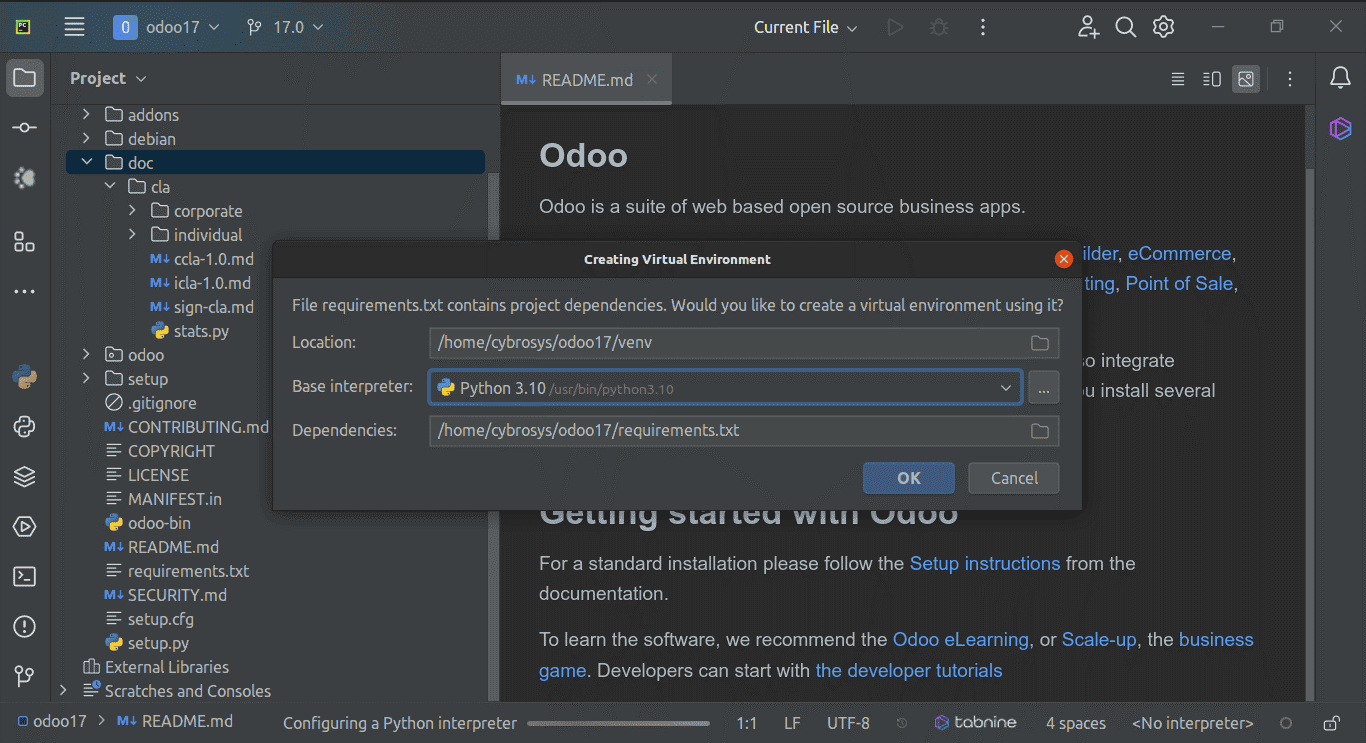Switch markdown to preview-only view
Screen dimensions: 1366x743
pyautogui.click(x=1246, y=79)
